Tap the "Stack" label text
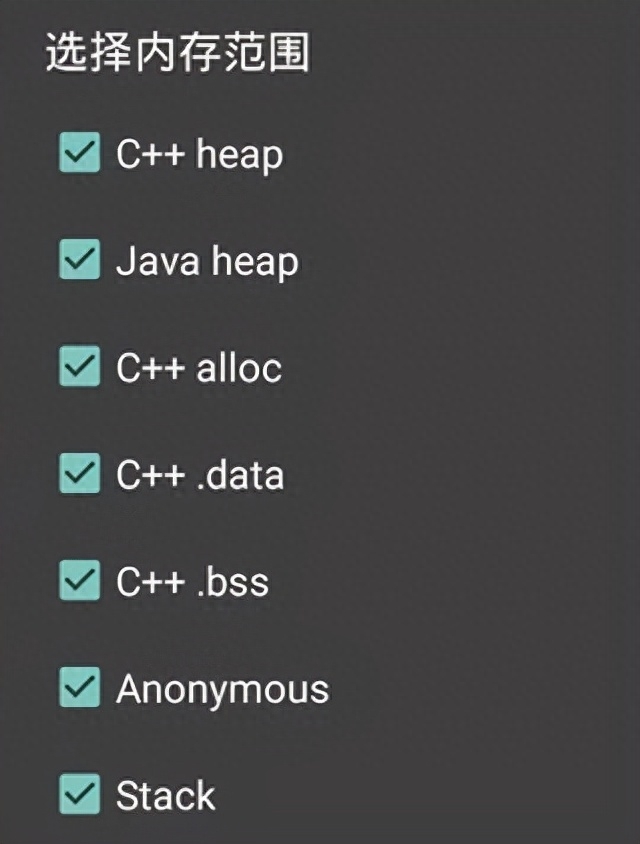This screenshot has height=844, width=640. coord(165,796)
